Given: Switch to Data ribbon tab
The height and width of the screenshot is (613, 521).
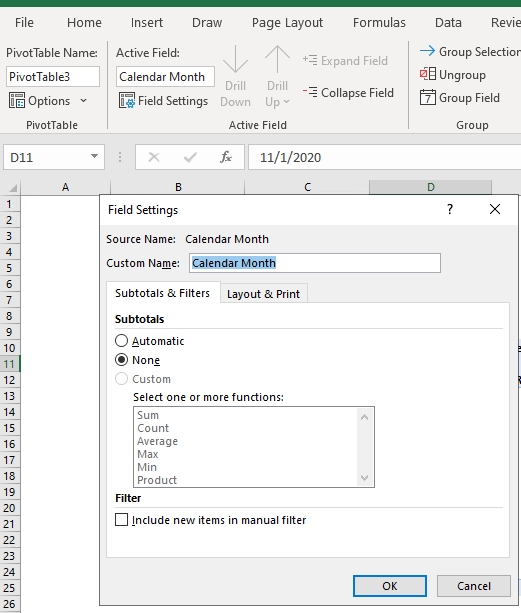Looking at the screenshot, I should [x=448, y=23].
